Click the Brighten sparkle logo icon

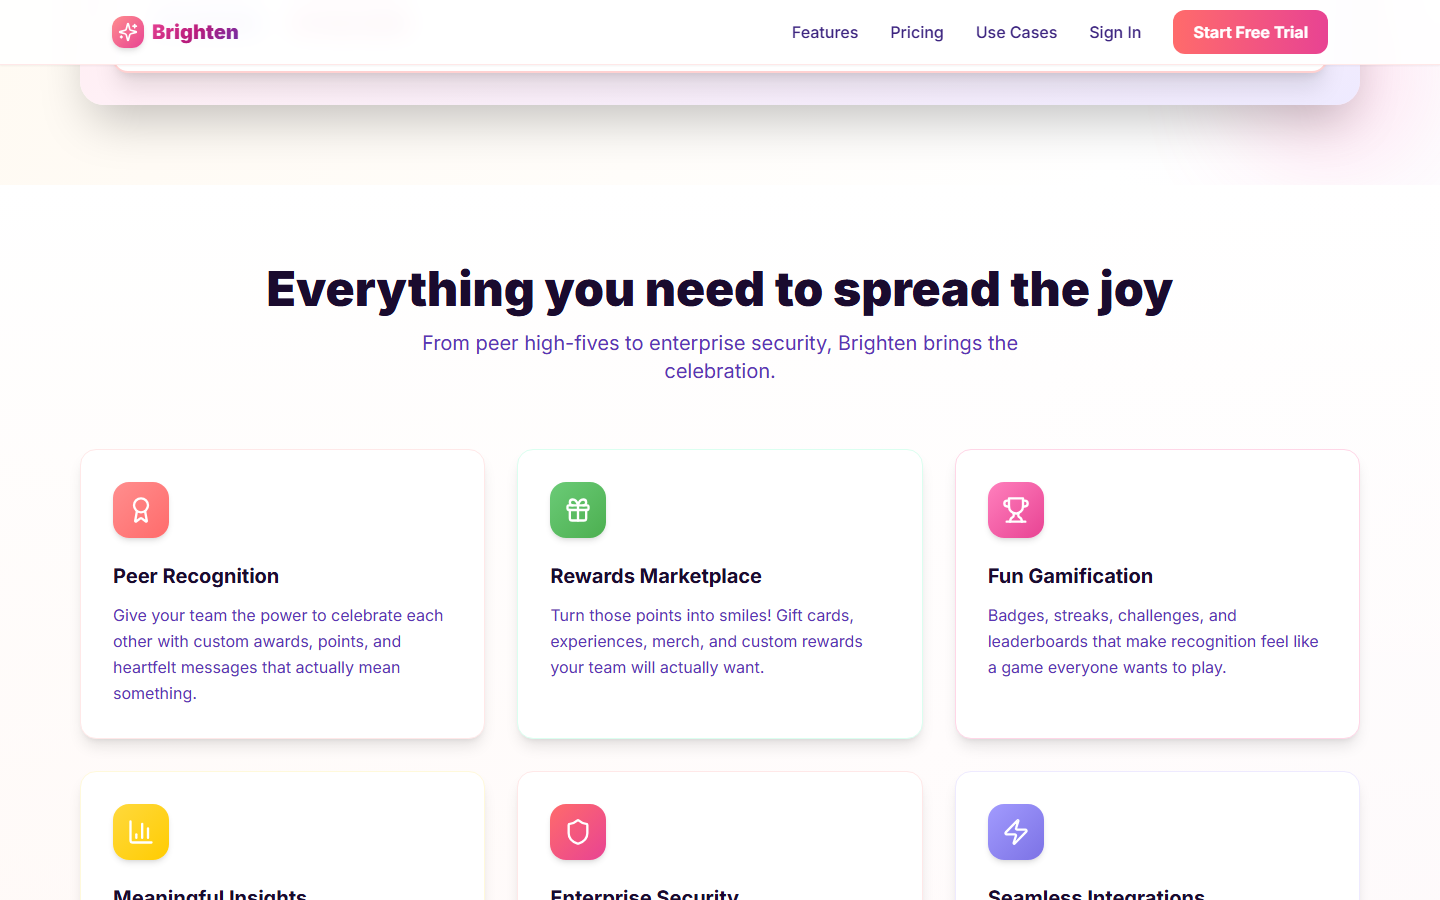point(127,32)
